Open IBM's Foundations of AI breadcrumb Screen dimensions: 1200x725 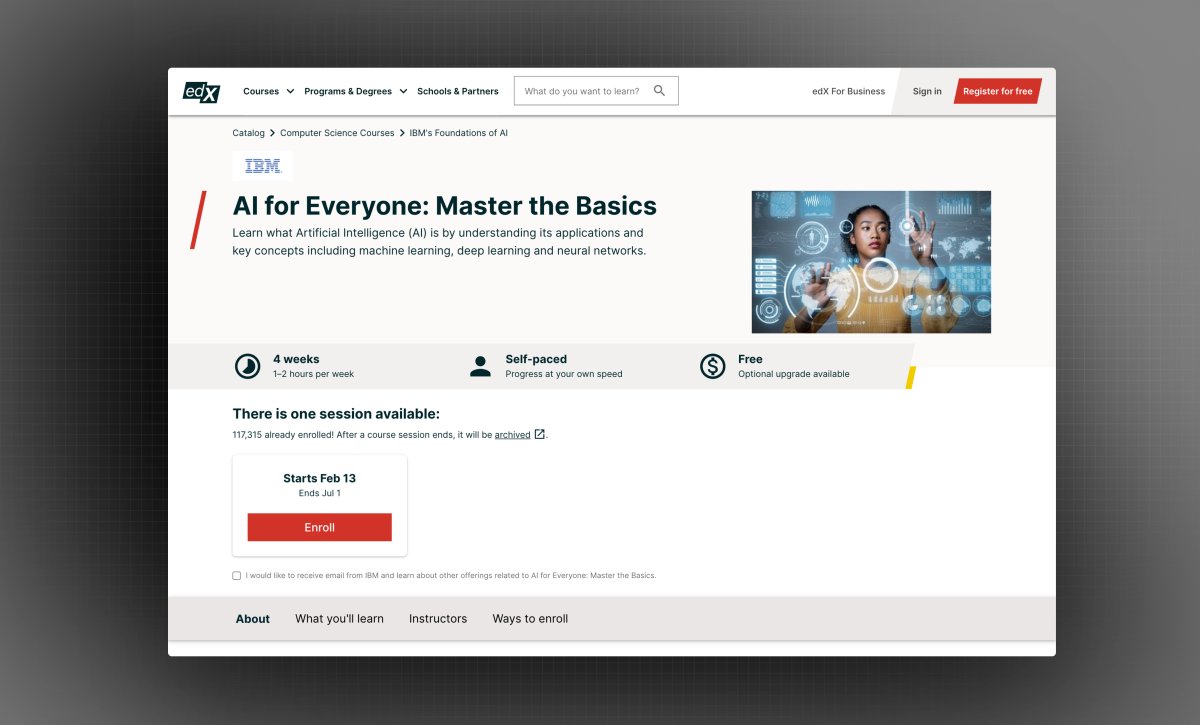(x=459, y=133)
